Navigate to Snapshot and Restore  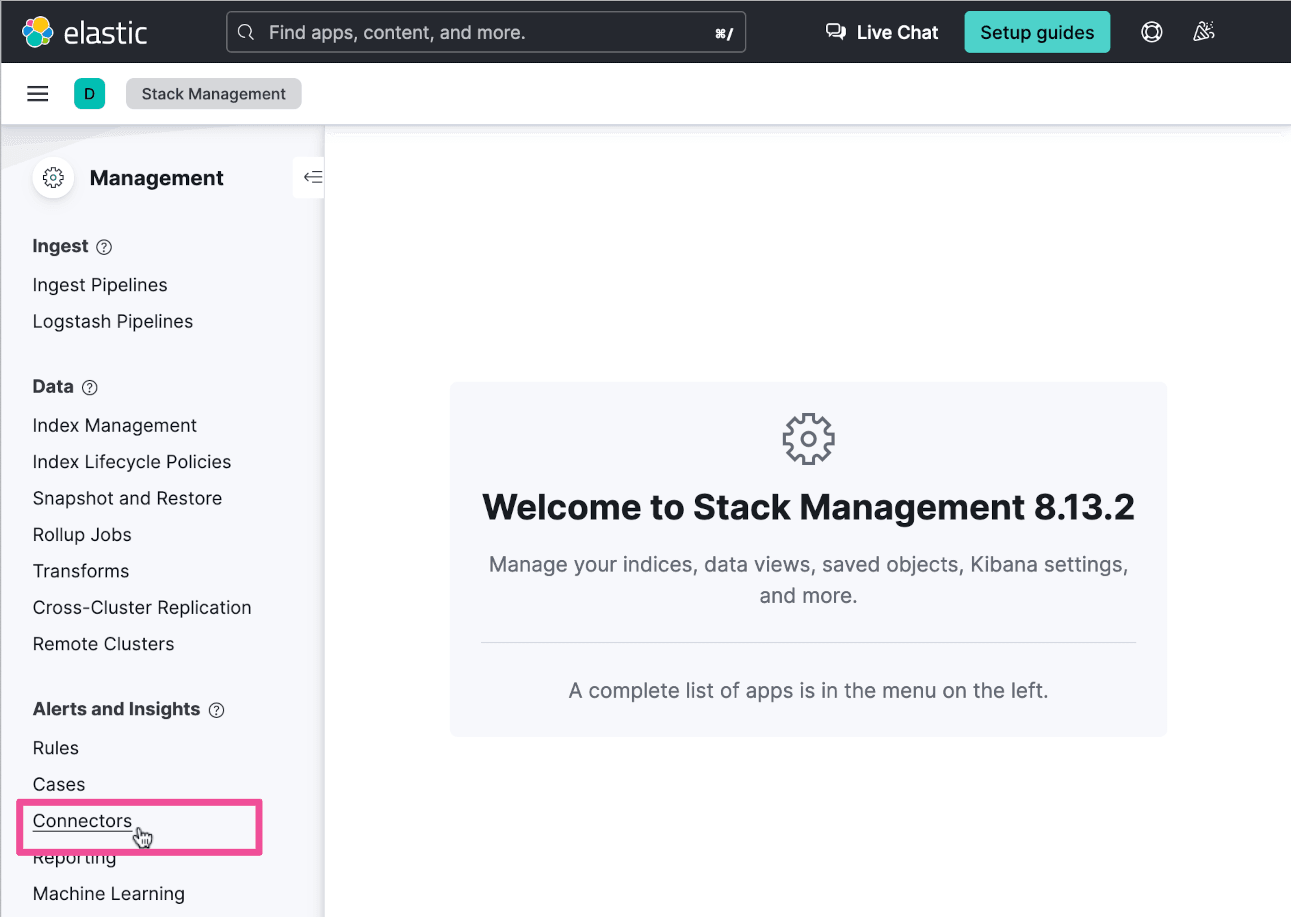coord(127,498)
